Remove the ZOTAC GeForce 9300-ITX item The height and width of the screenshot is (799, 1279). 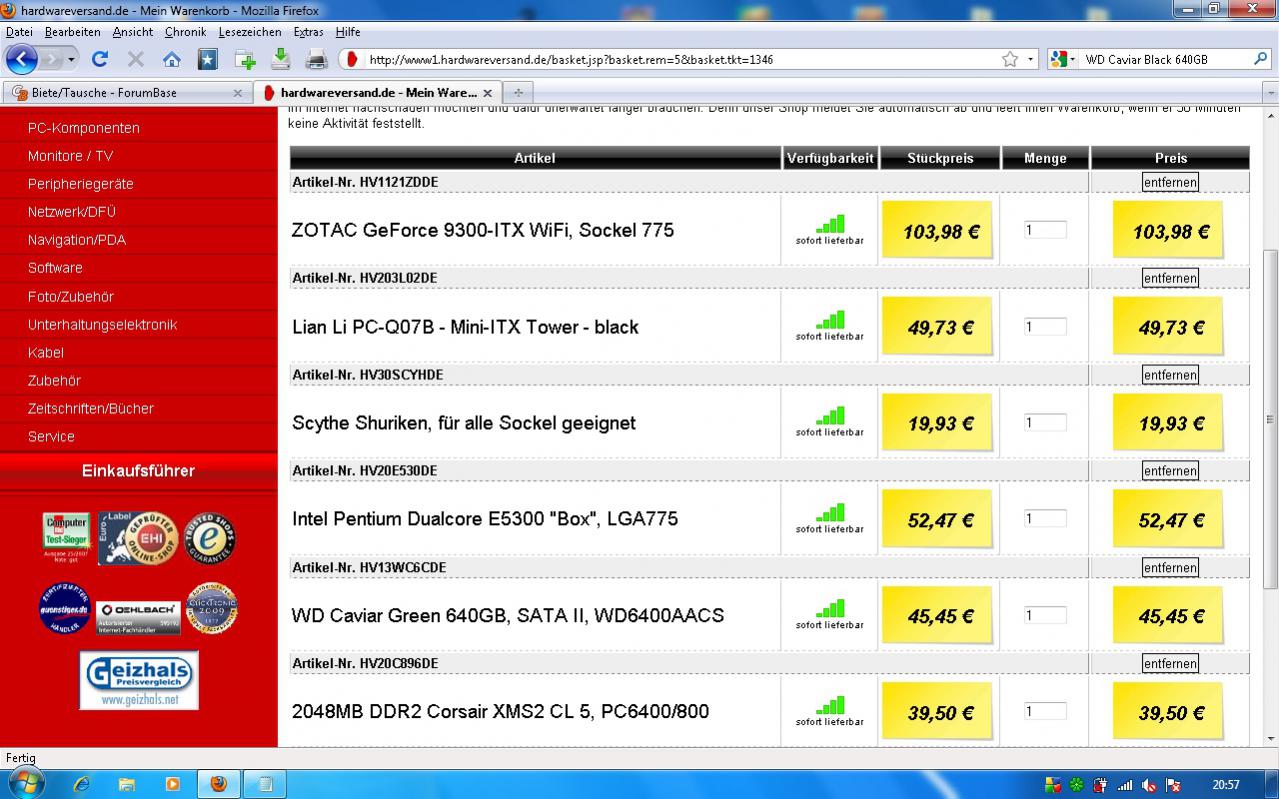tap(1170, 182)
